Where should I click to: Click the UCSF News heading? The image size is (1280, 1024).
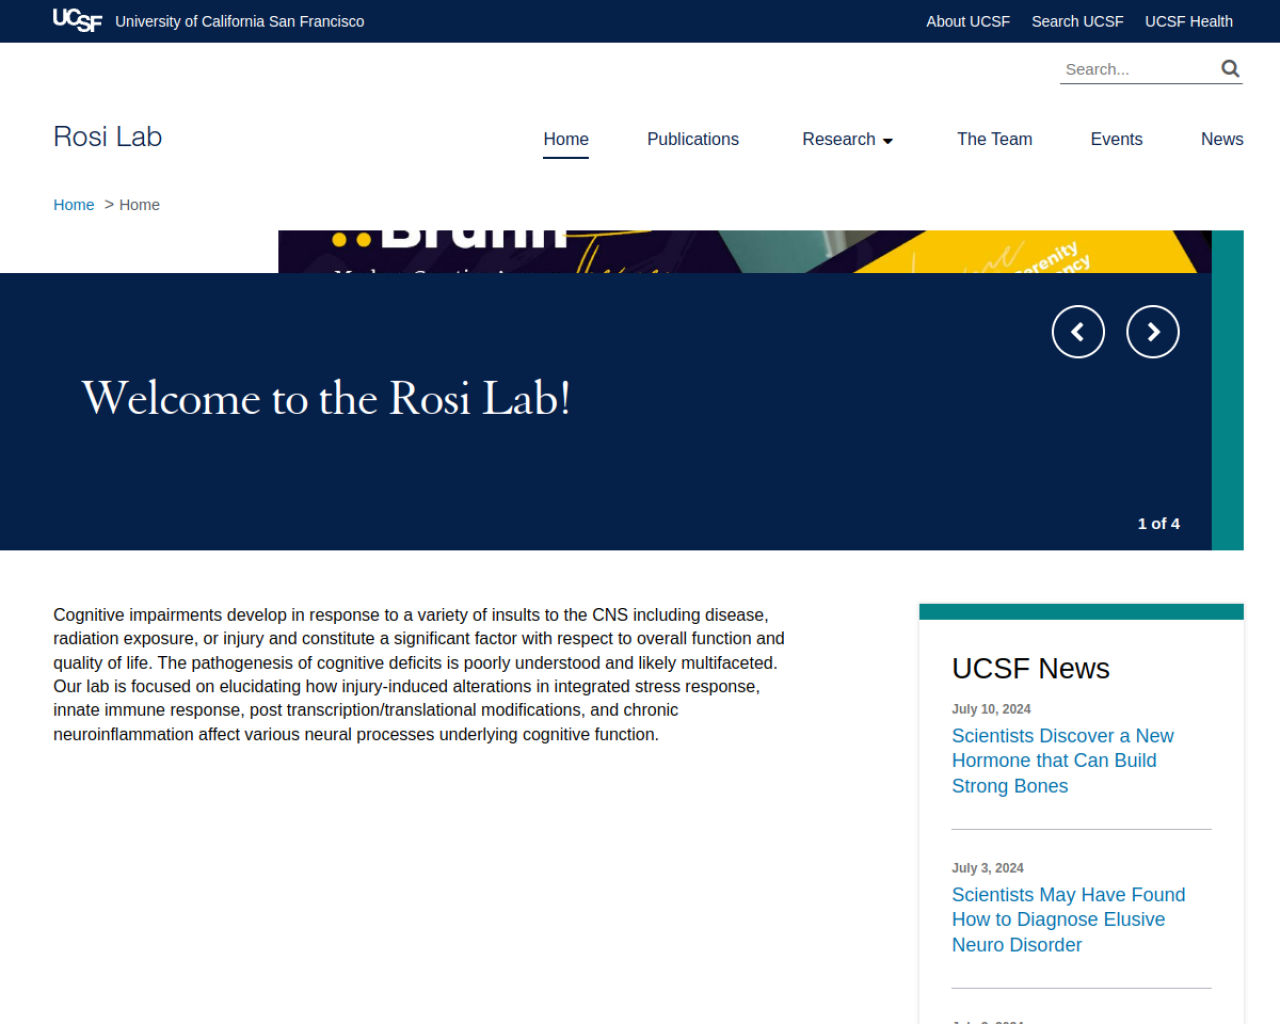coord(1031,668)
